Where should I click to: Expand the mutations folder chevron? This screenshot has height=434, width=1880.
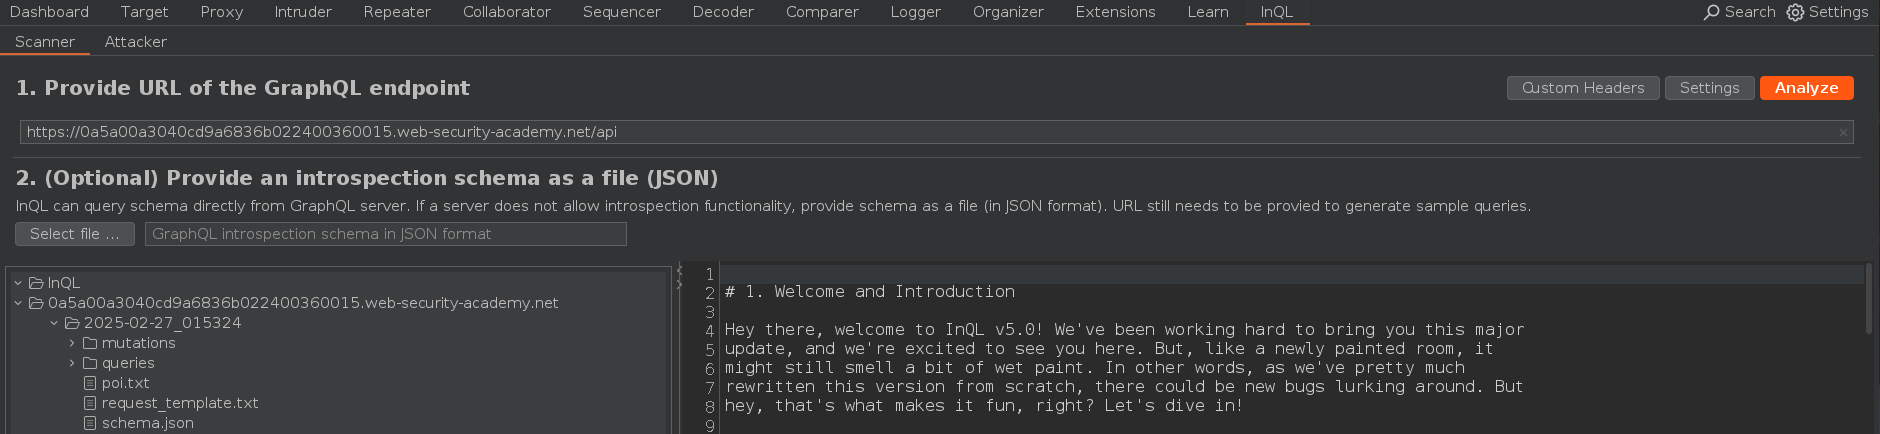(72, 343)
